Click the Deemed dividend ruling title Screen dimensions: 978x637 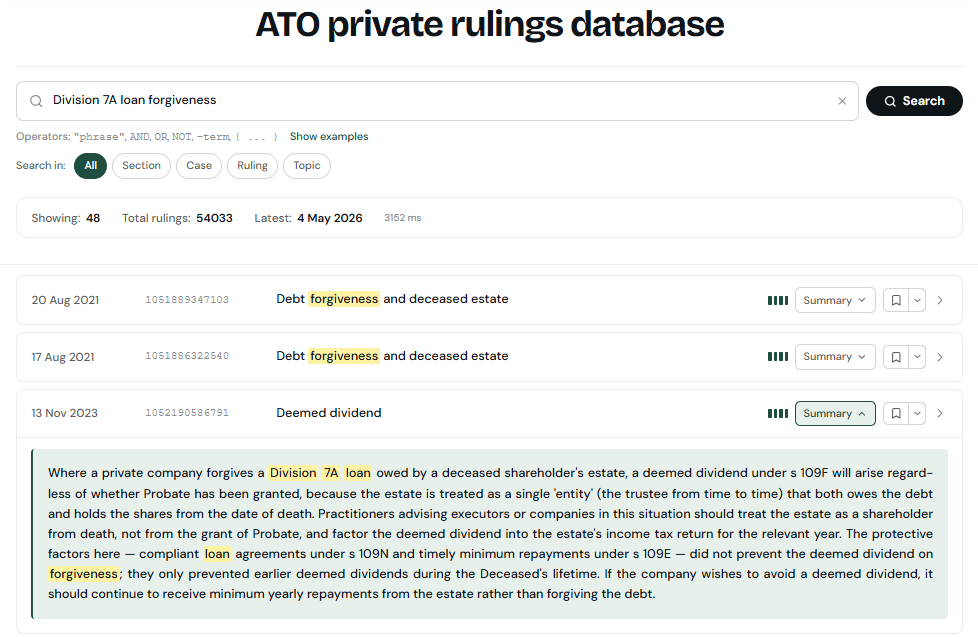329,413
